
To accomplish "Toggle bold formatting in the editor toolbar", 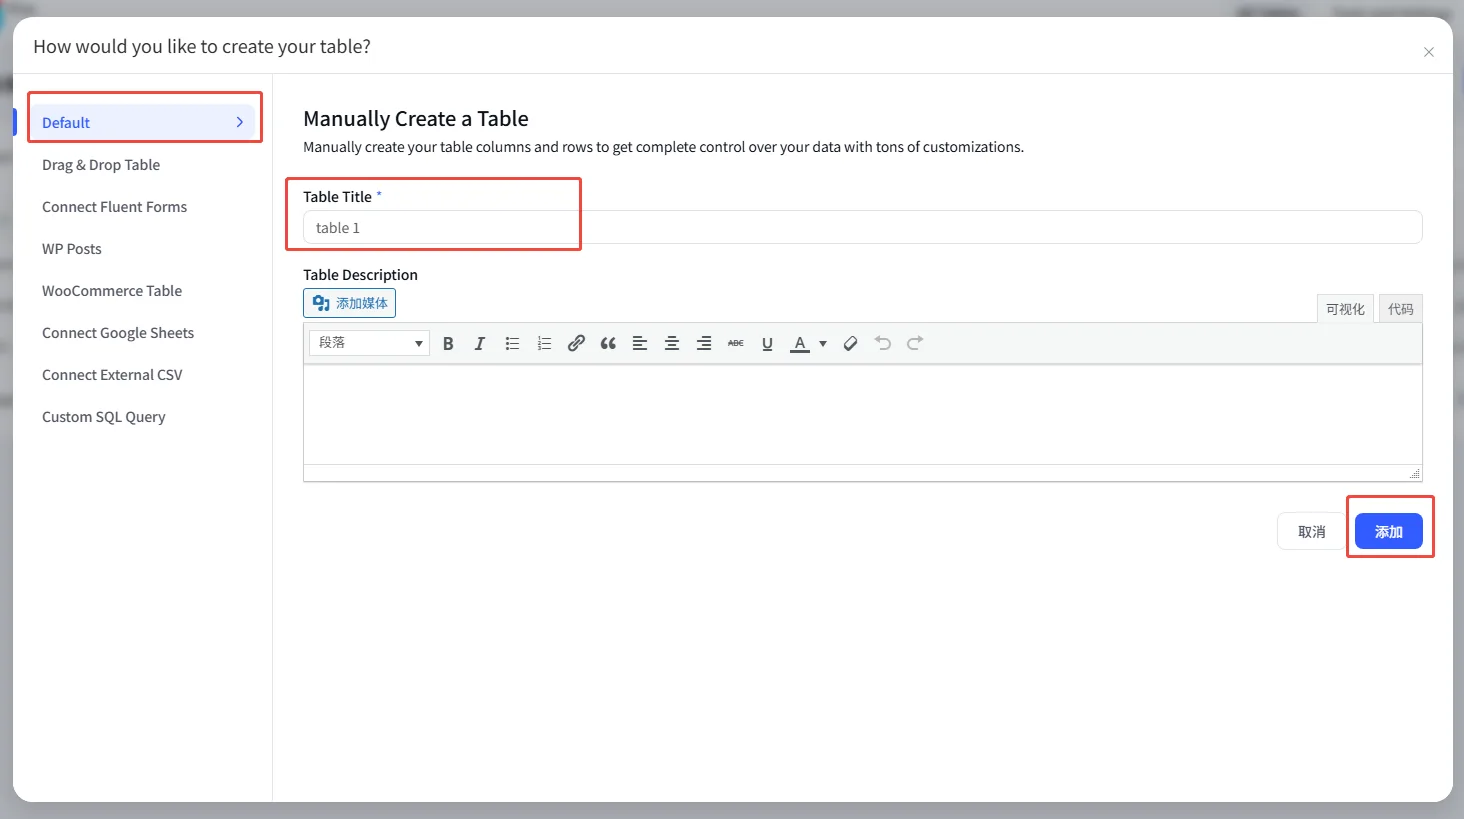I will [448, 343].
